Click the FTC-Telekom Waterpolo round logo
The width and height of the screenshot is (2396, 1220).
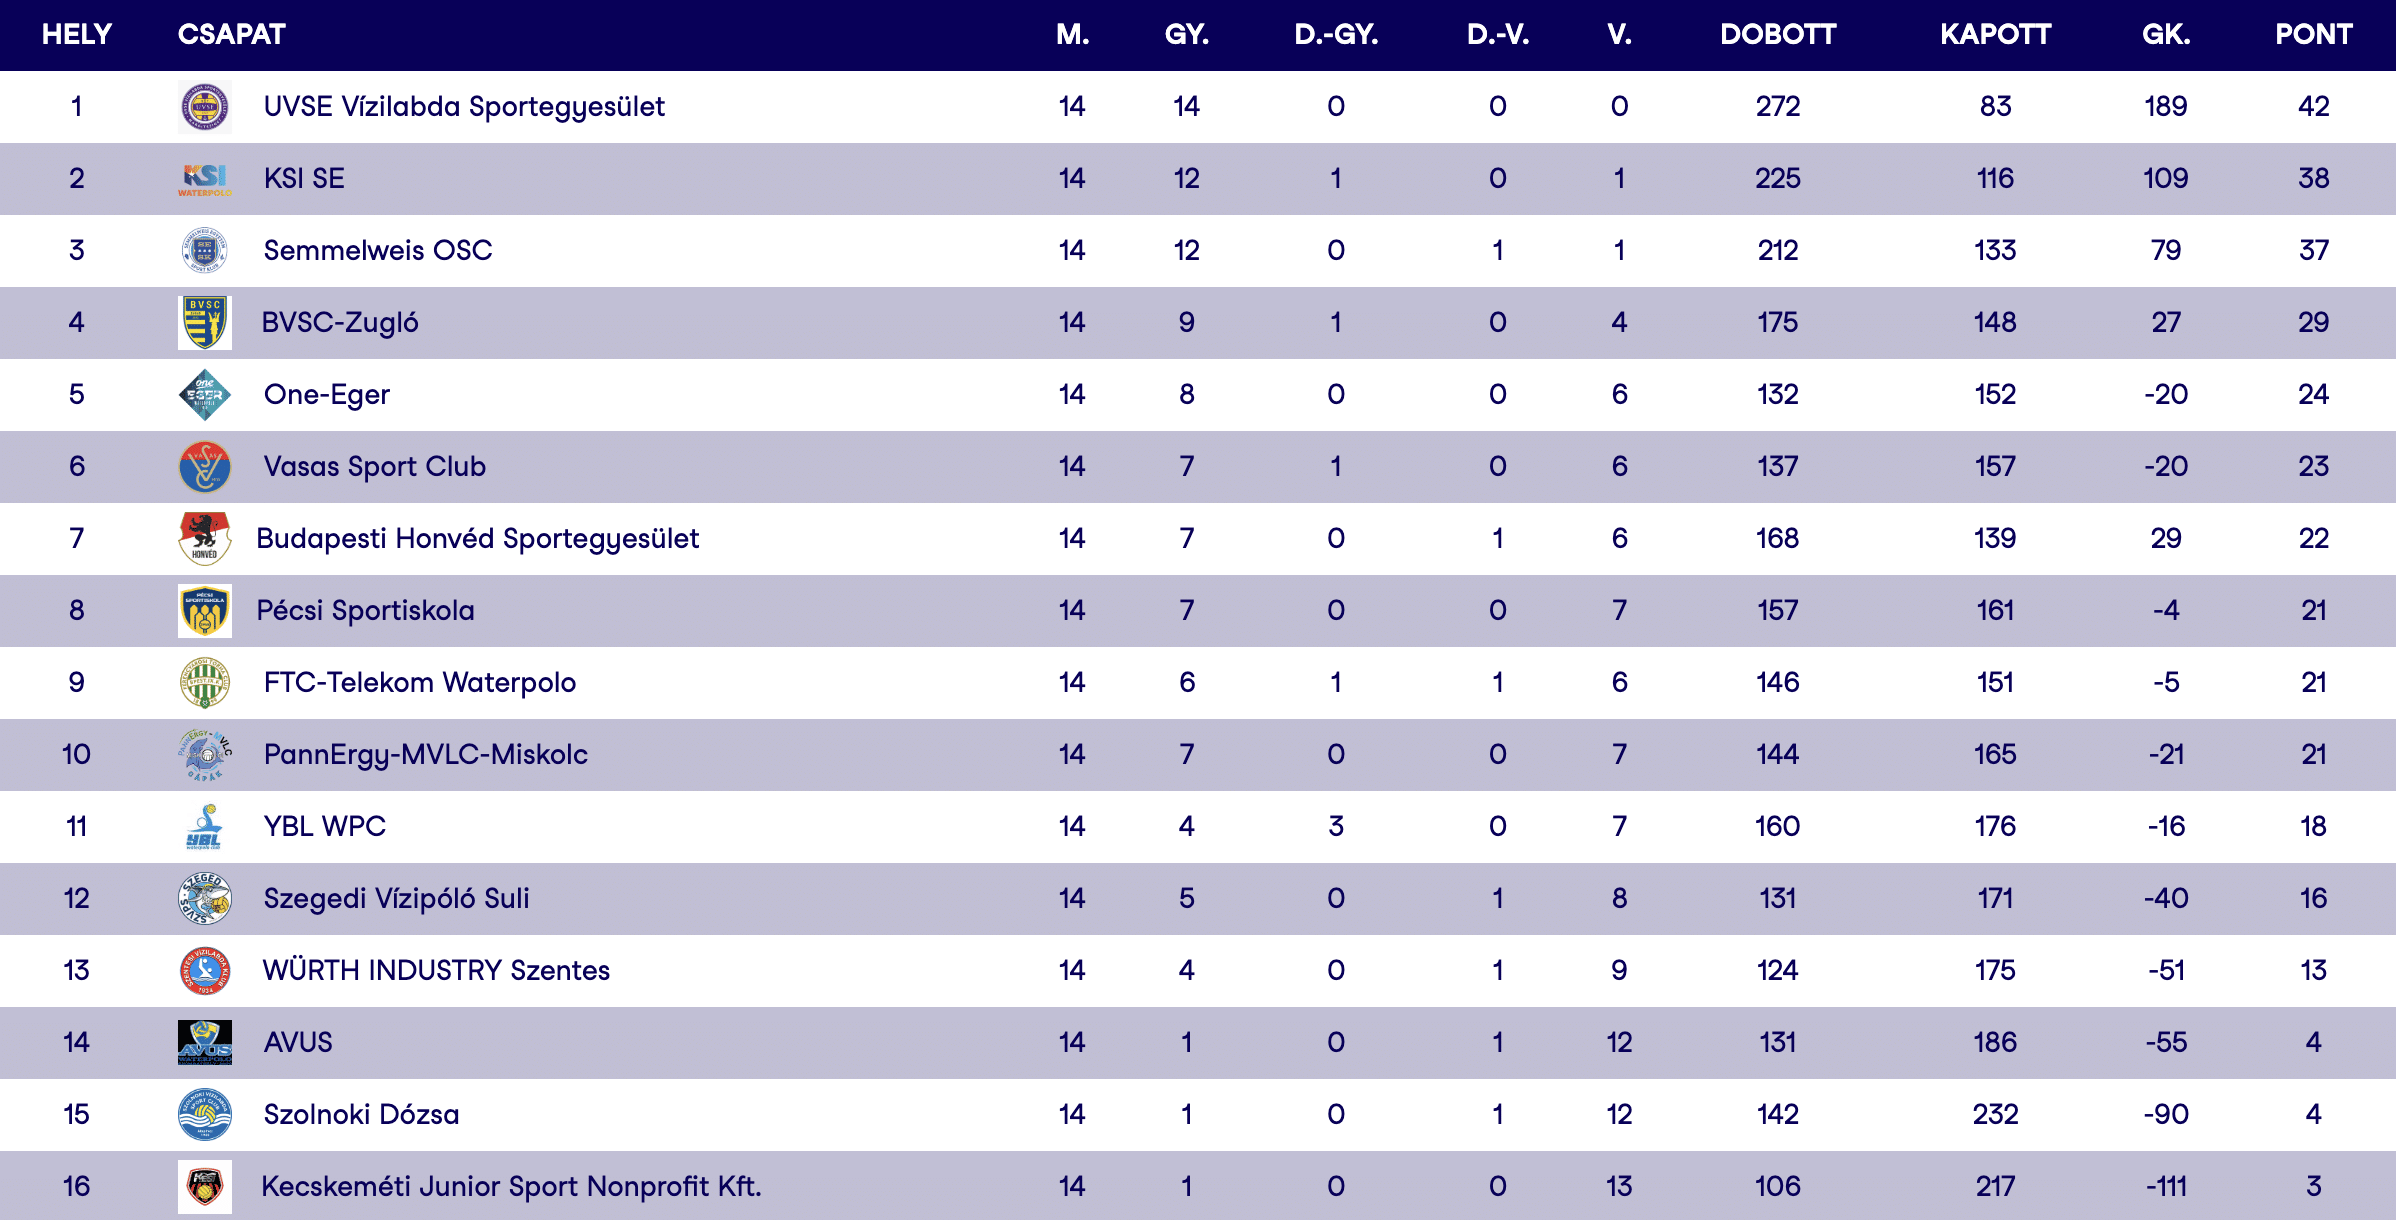pos(204,683)
